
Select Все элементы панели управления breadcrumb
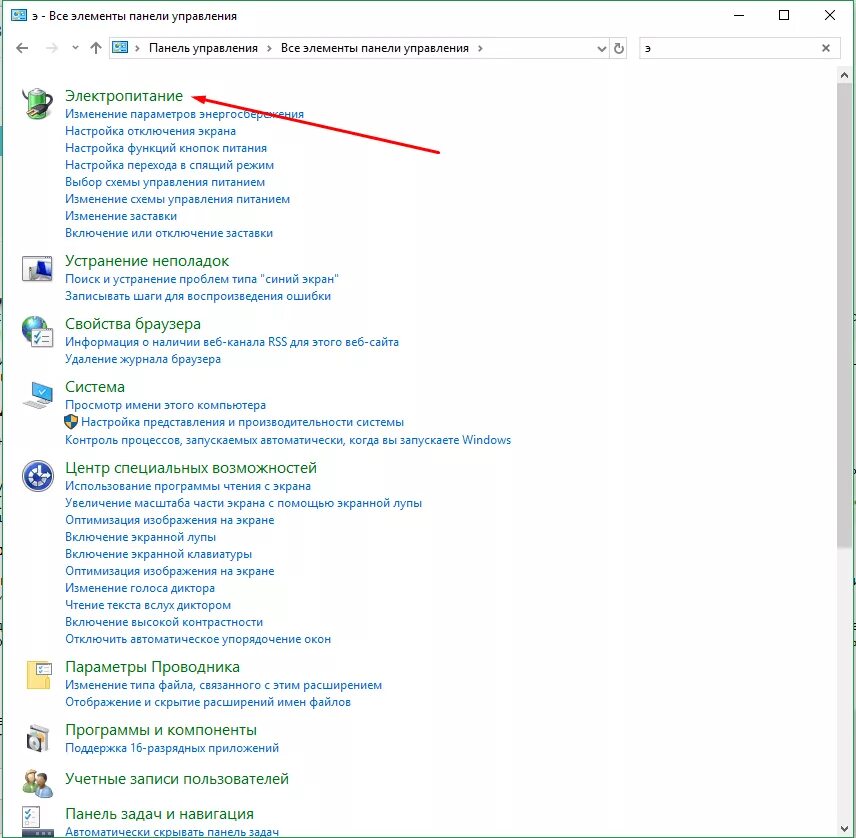(374, 48)
